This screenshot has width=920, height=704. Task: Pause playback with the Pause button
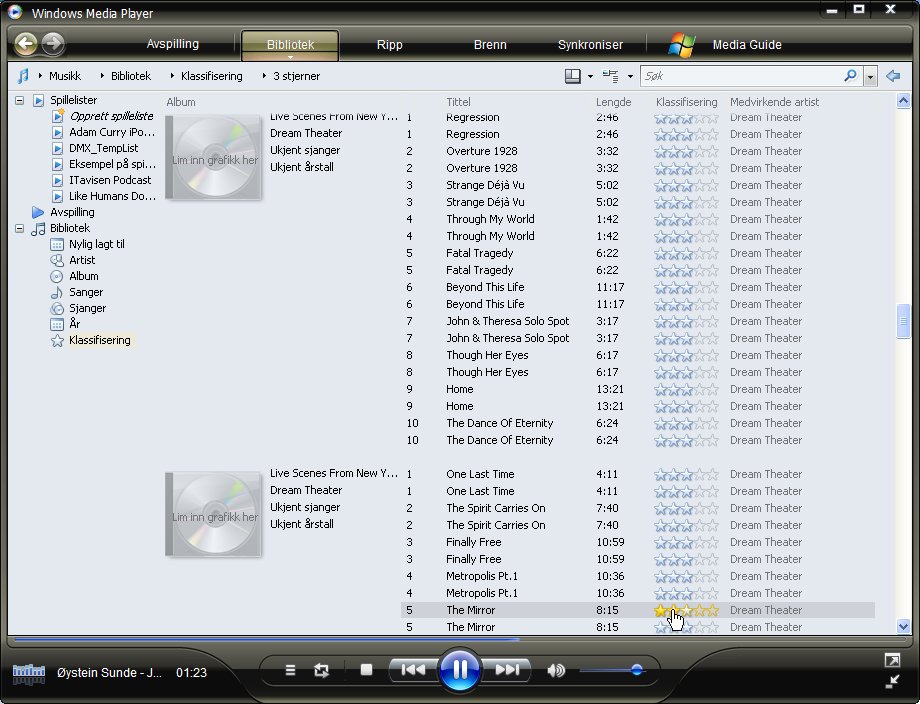pos(459,669)
